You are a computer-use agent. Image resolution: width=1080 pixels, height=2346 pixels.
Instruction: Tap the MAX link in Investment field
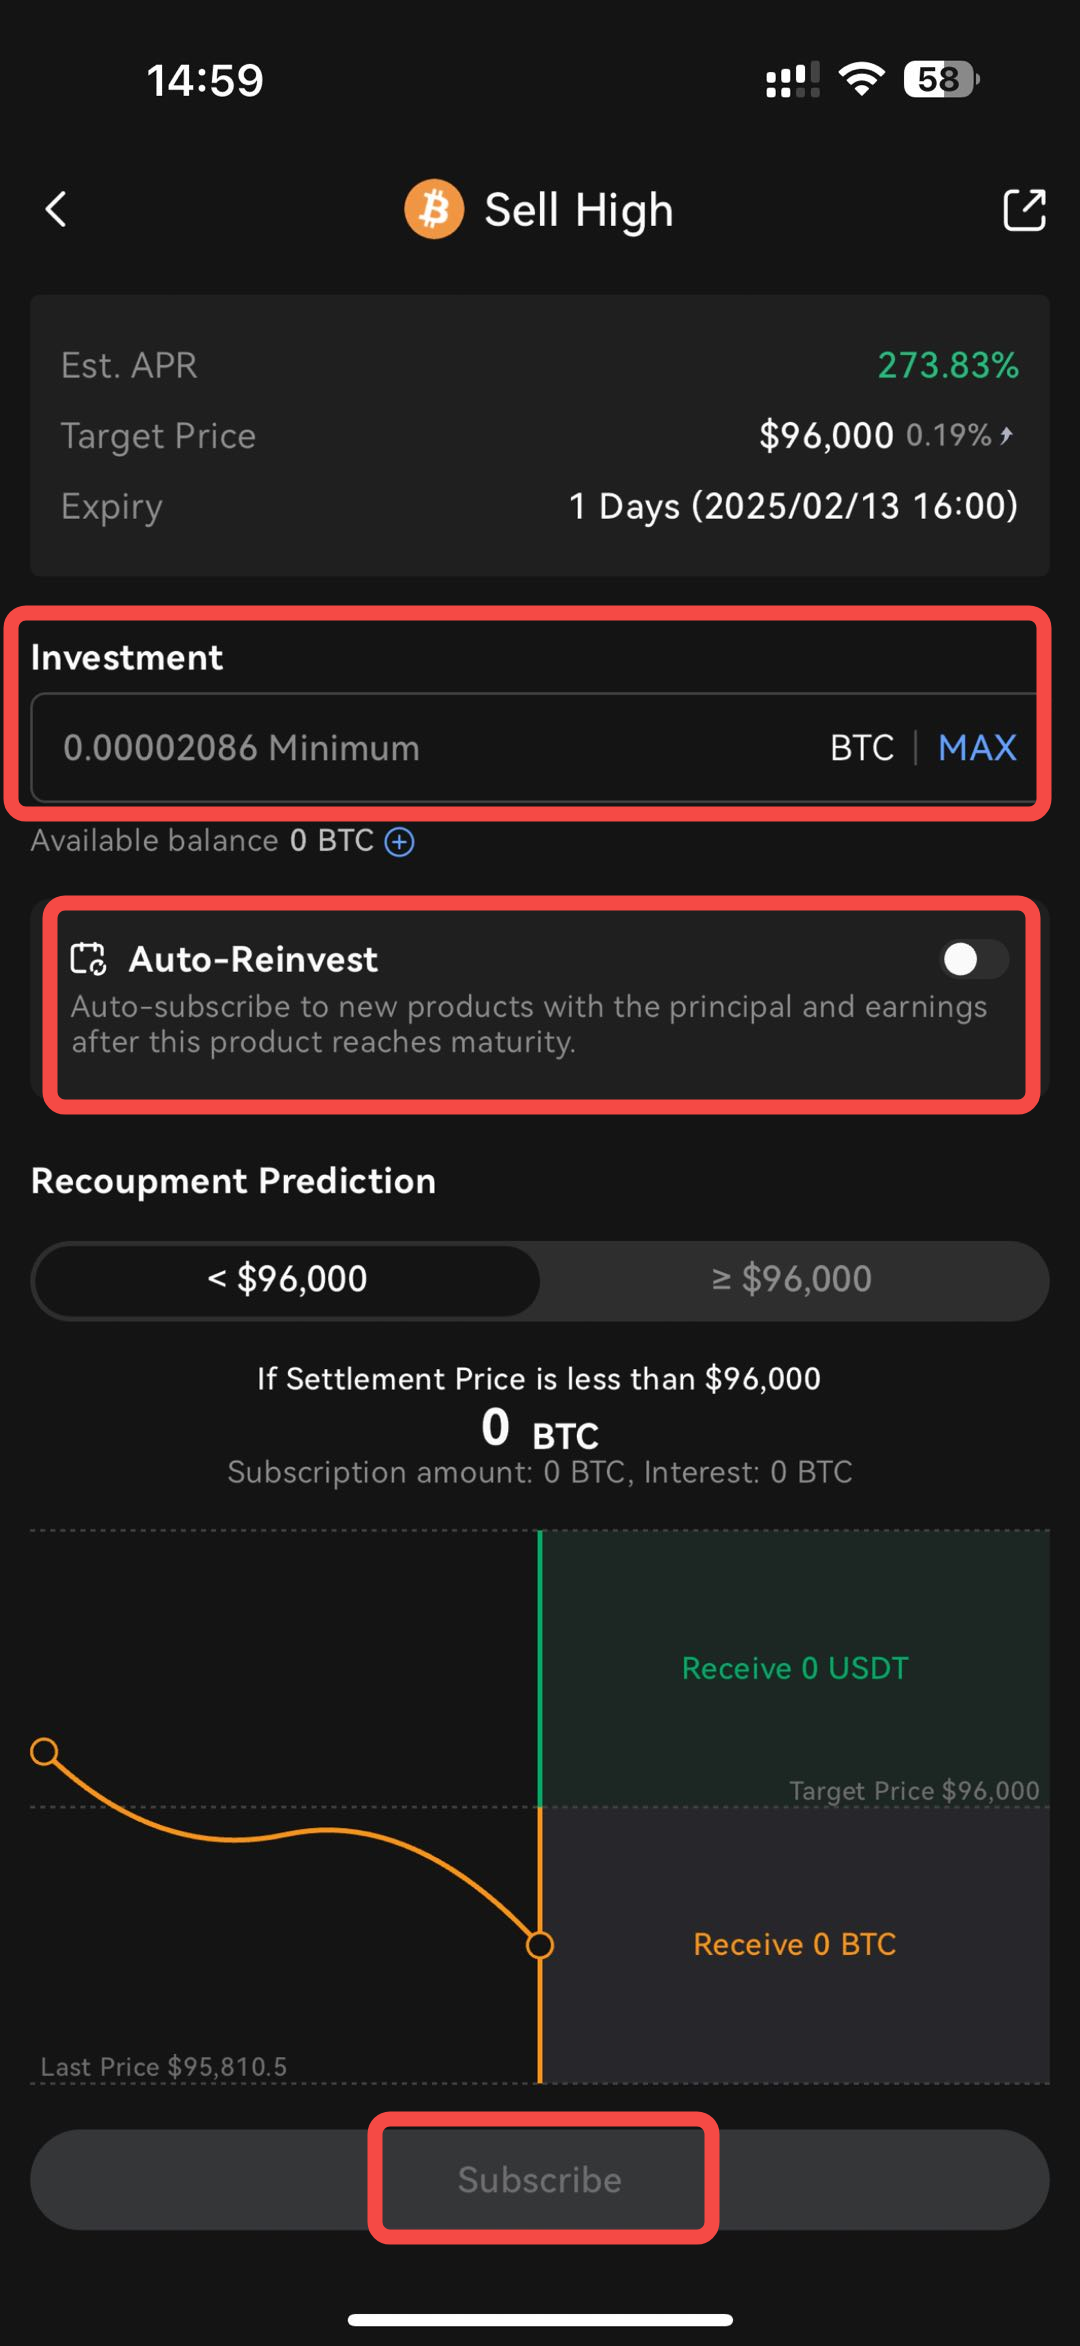pyautogui.click(x=977, y=748)
